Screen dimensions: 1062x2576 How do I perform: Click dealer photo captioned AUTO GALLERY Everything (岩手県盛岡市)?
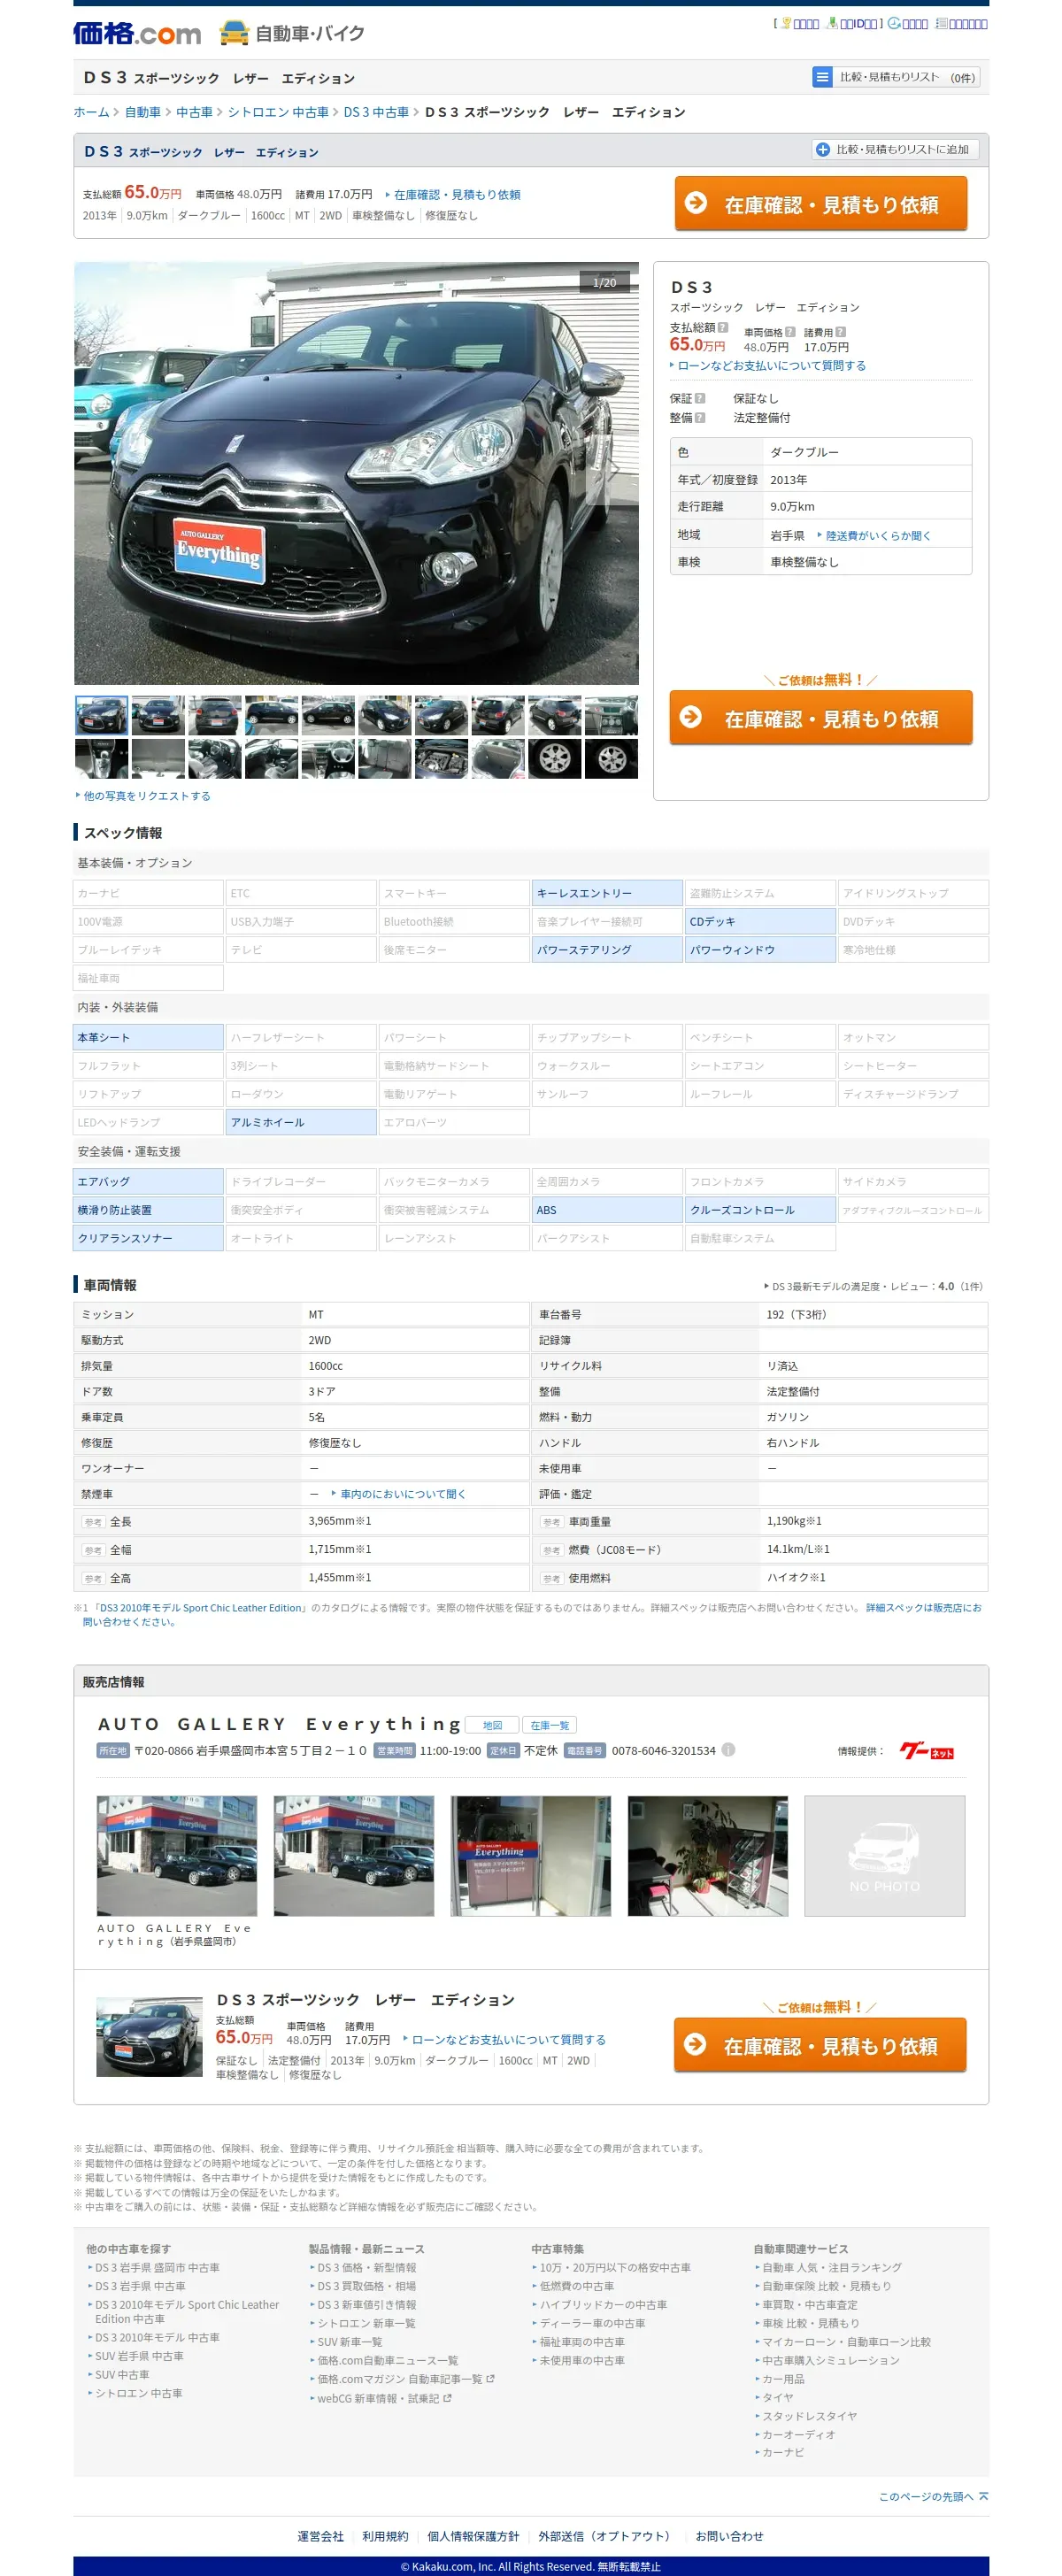pos(177,1855)
